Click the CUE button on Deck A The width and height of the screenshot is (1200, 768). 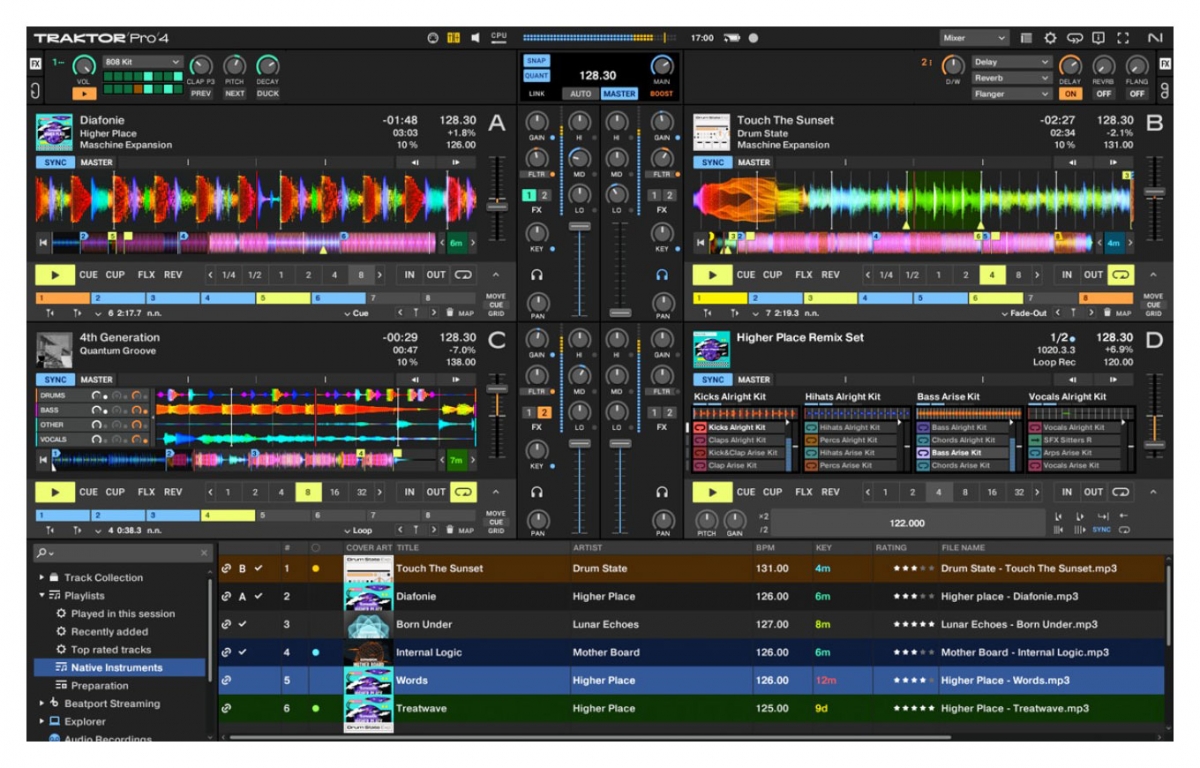pos(89,275)
